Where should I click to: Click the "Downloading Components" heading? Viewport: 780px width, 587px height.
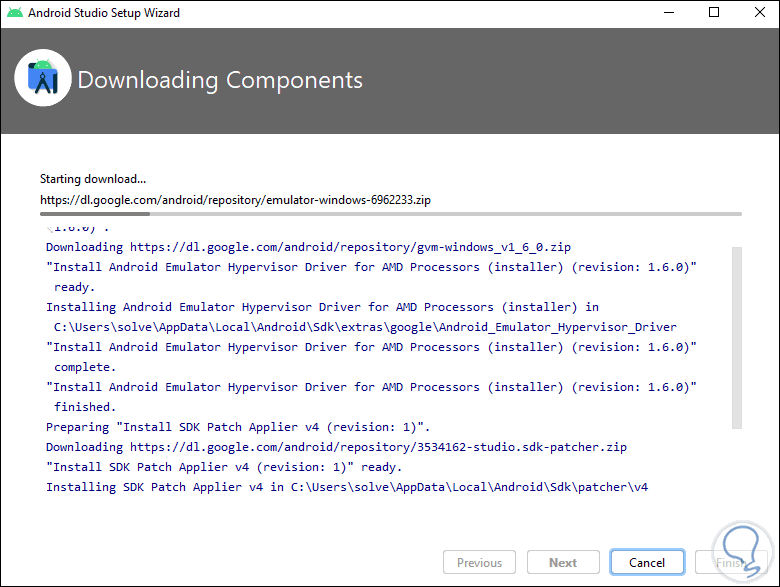click(x=220, y=80)
